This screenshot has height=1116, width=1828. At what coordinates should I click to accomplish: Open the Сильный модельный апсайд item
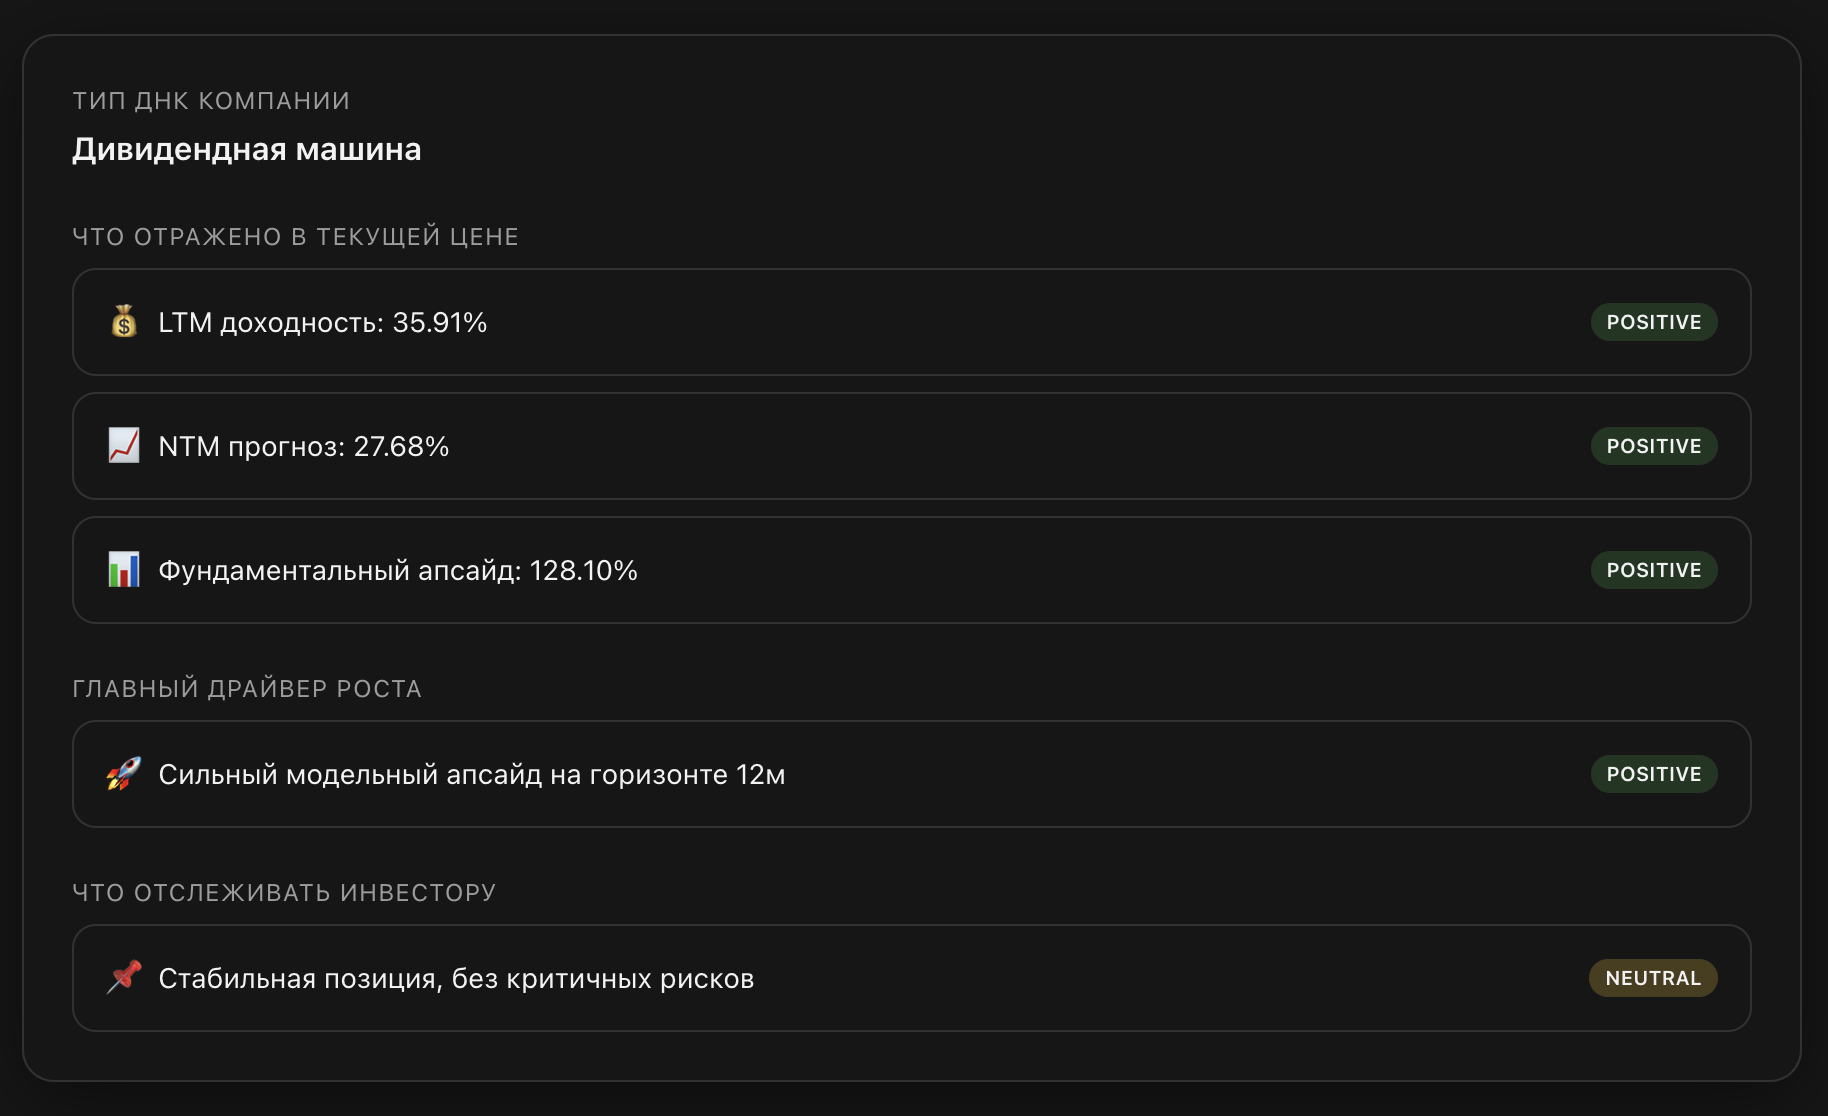tap(471, 774)
